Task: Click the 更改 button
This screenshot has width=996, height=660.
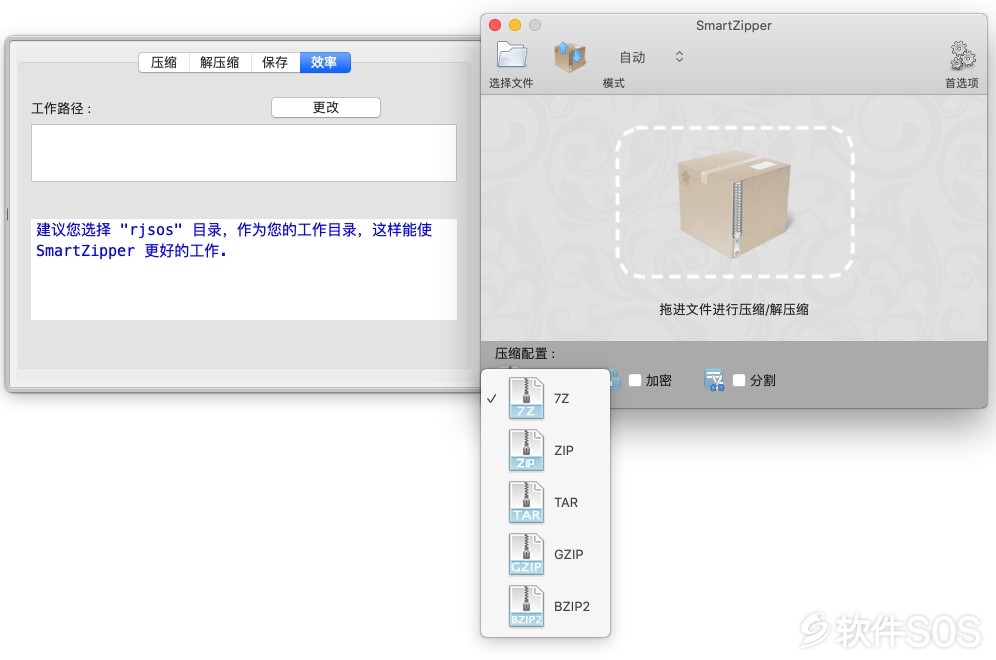Action: coord(326,107)
